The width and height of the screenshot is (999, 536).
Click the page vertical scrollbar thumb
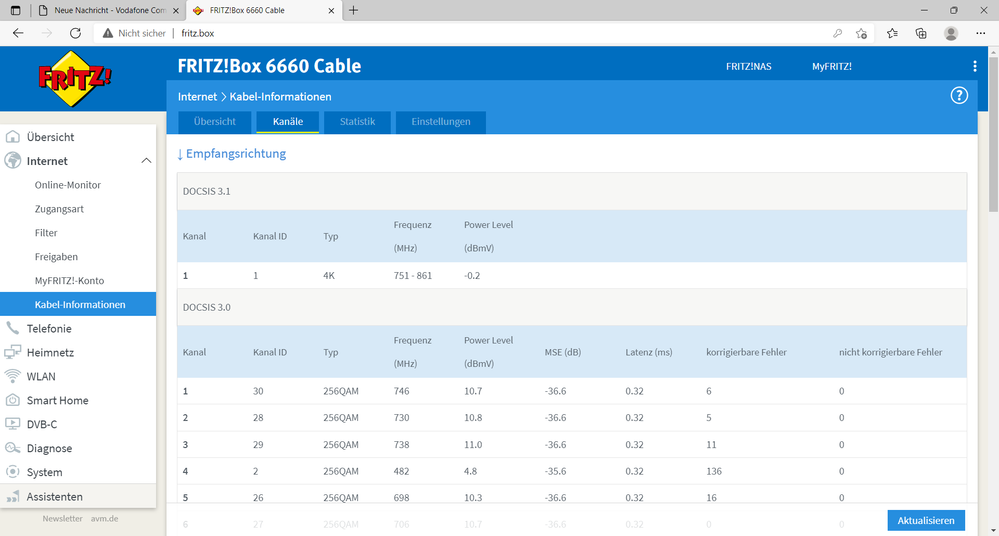click(x=993, y=134)
